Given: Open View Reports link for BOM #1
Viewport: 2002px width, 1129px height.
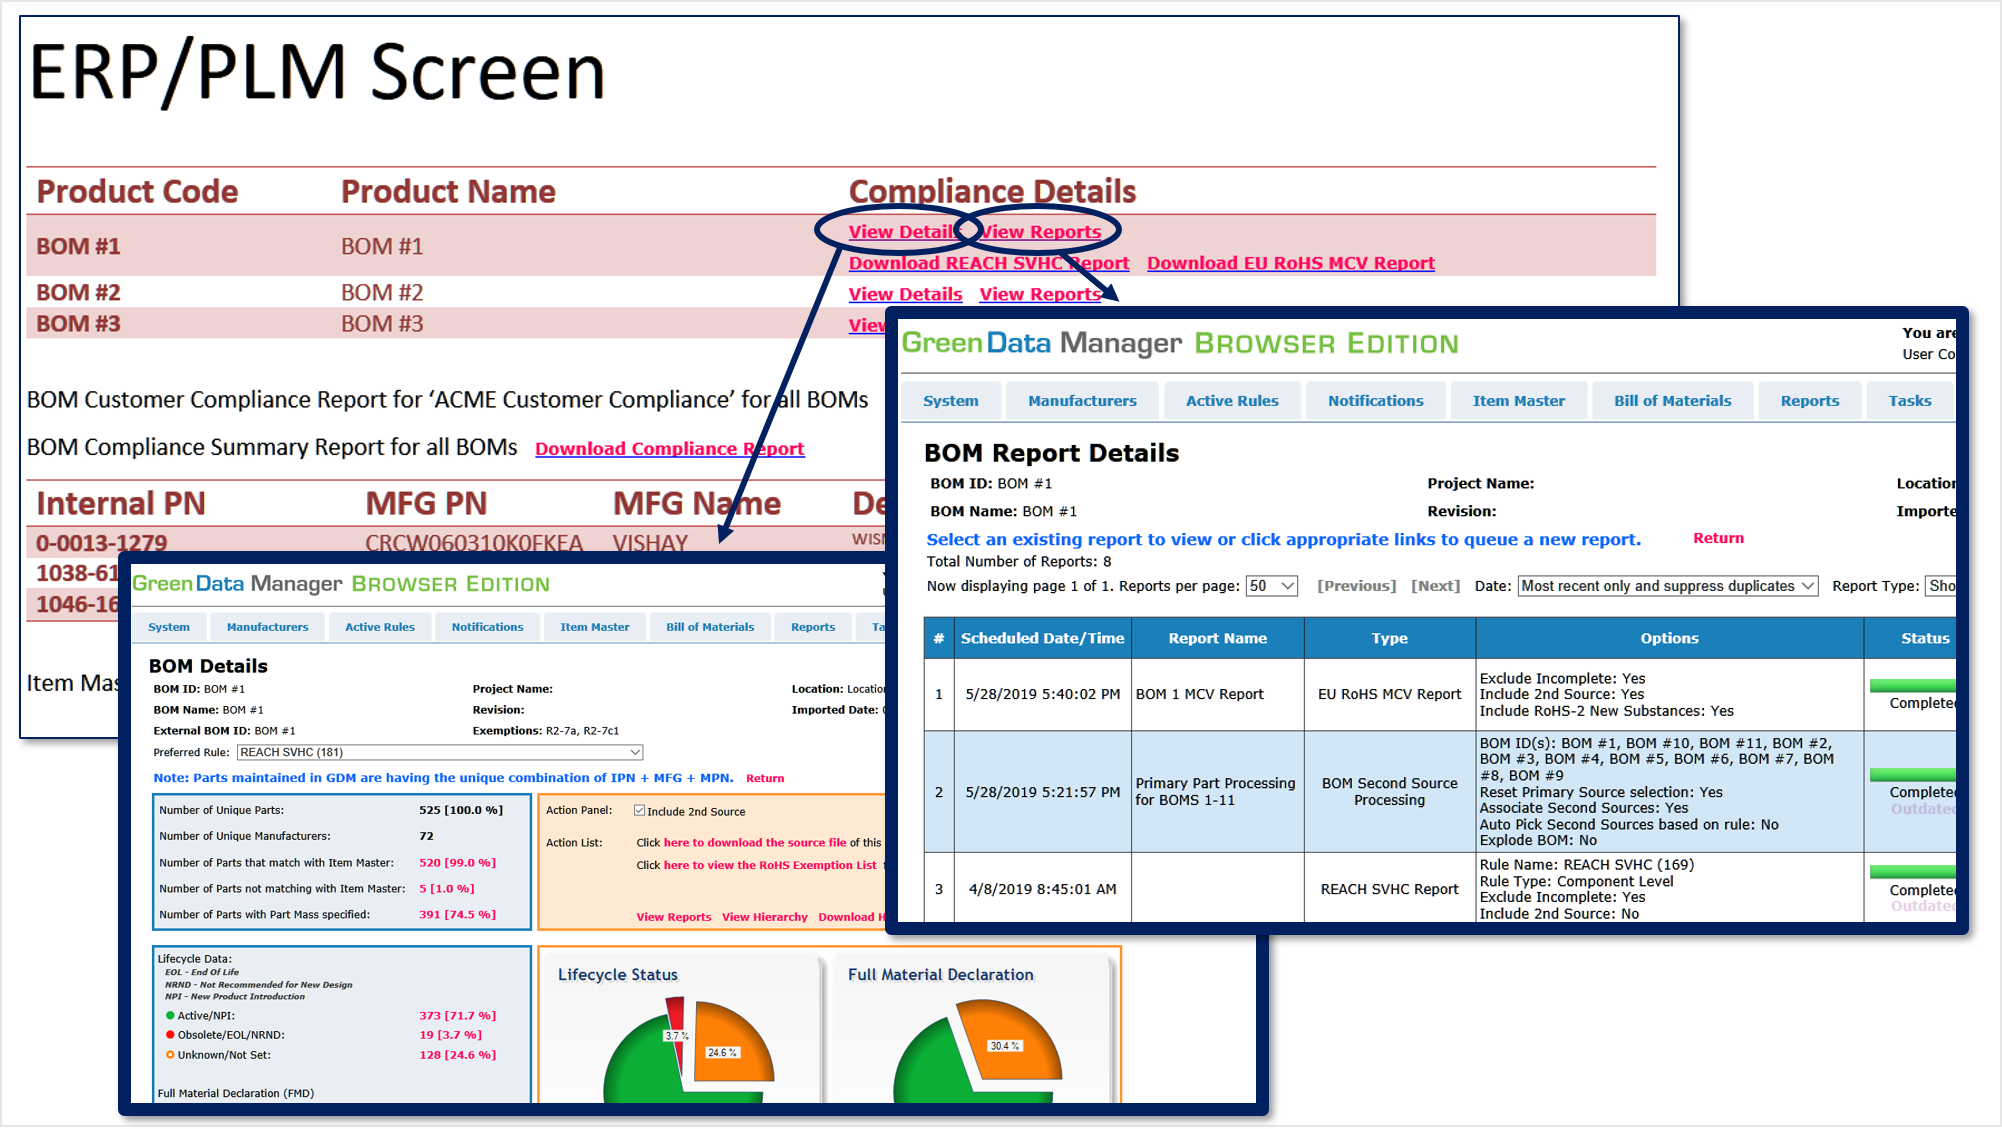Looking at the screenshot, I should [1040, 232].
